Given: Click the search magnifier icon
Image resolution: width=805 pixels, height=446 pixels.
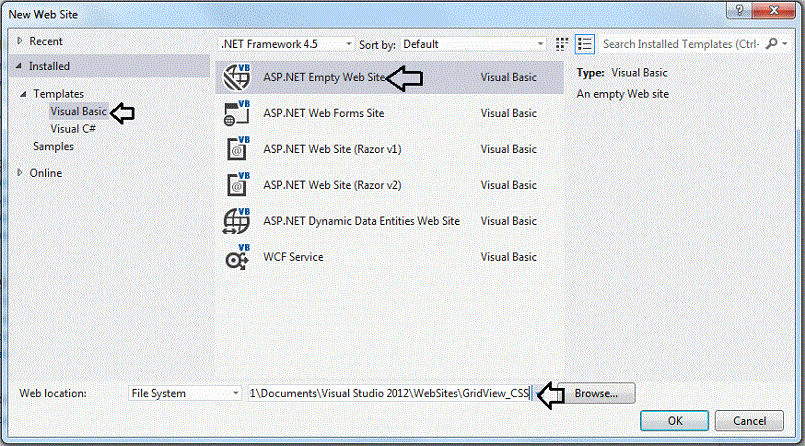Looking at the screenshot, I should click(771, 44).
